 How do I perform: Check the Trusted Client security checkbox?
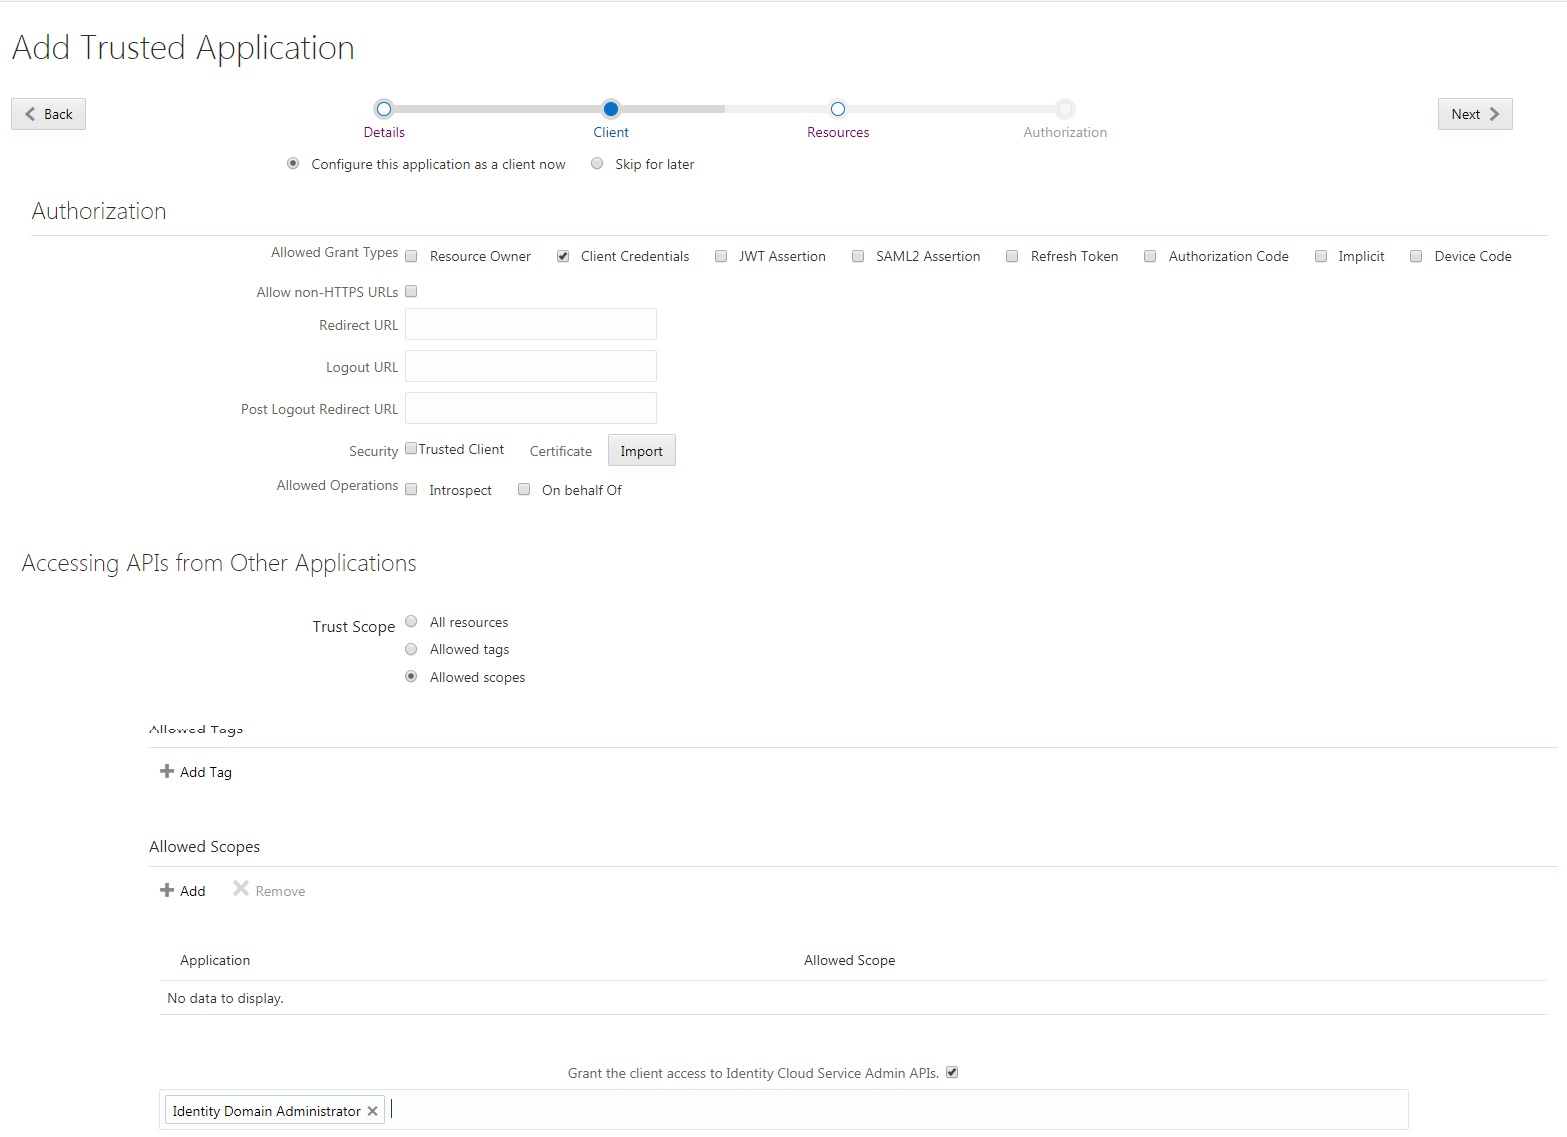[411, 448]
